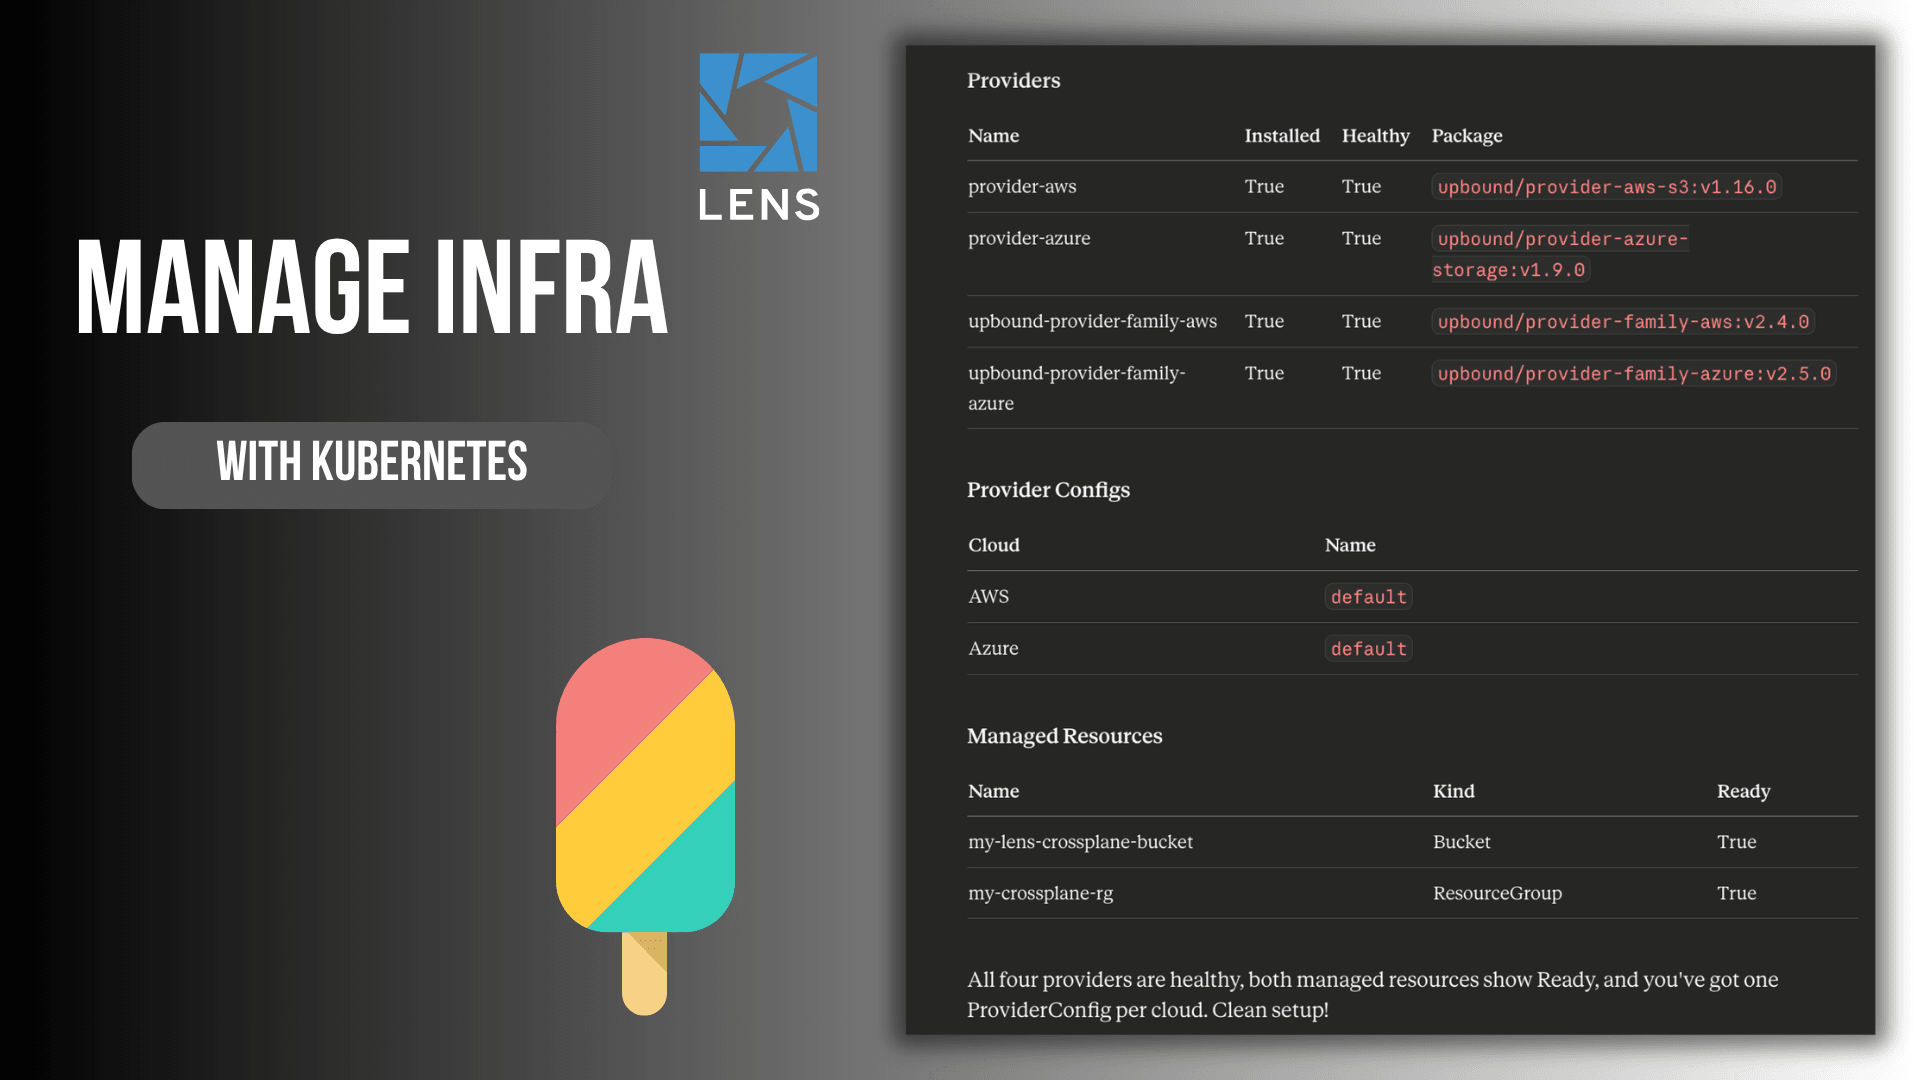Select the provider-aws row name
Screen dimensions: 1920x1080
pyautogui.click(x=1022, y=187)
